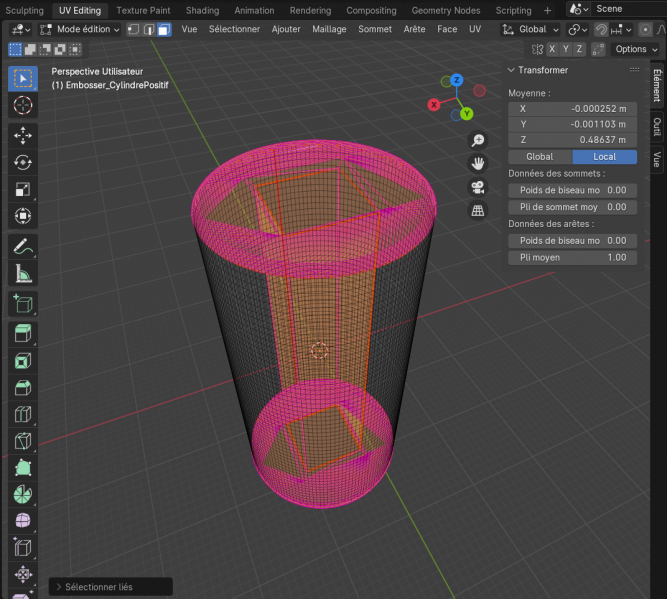Viewport: 667px width, 599px height.
Task: Activate the Rotate tool
Action: (x=22, y=162)
